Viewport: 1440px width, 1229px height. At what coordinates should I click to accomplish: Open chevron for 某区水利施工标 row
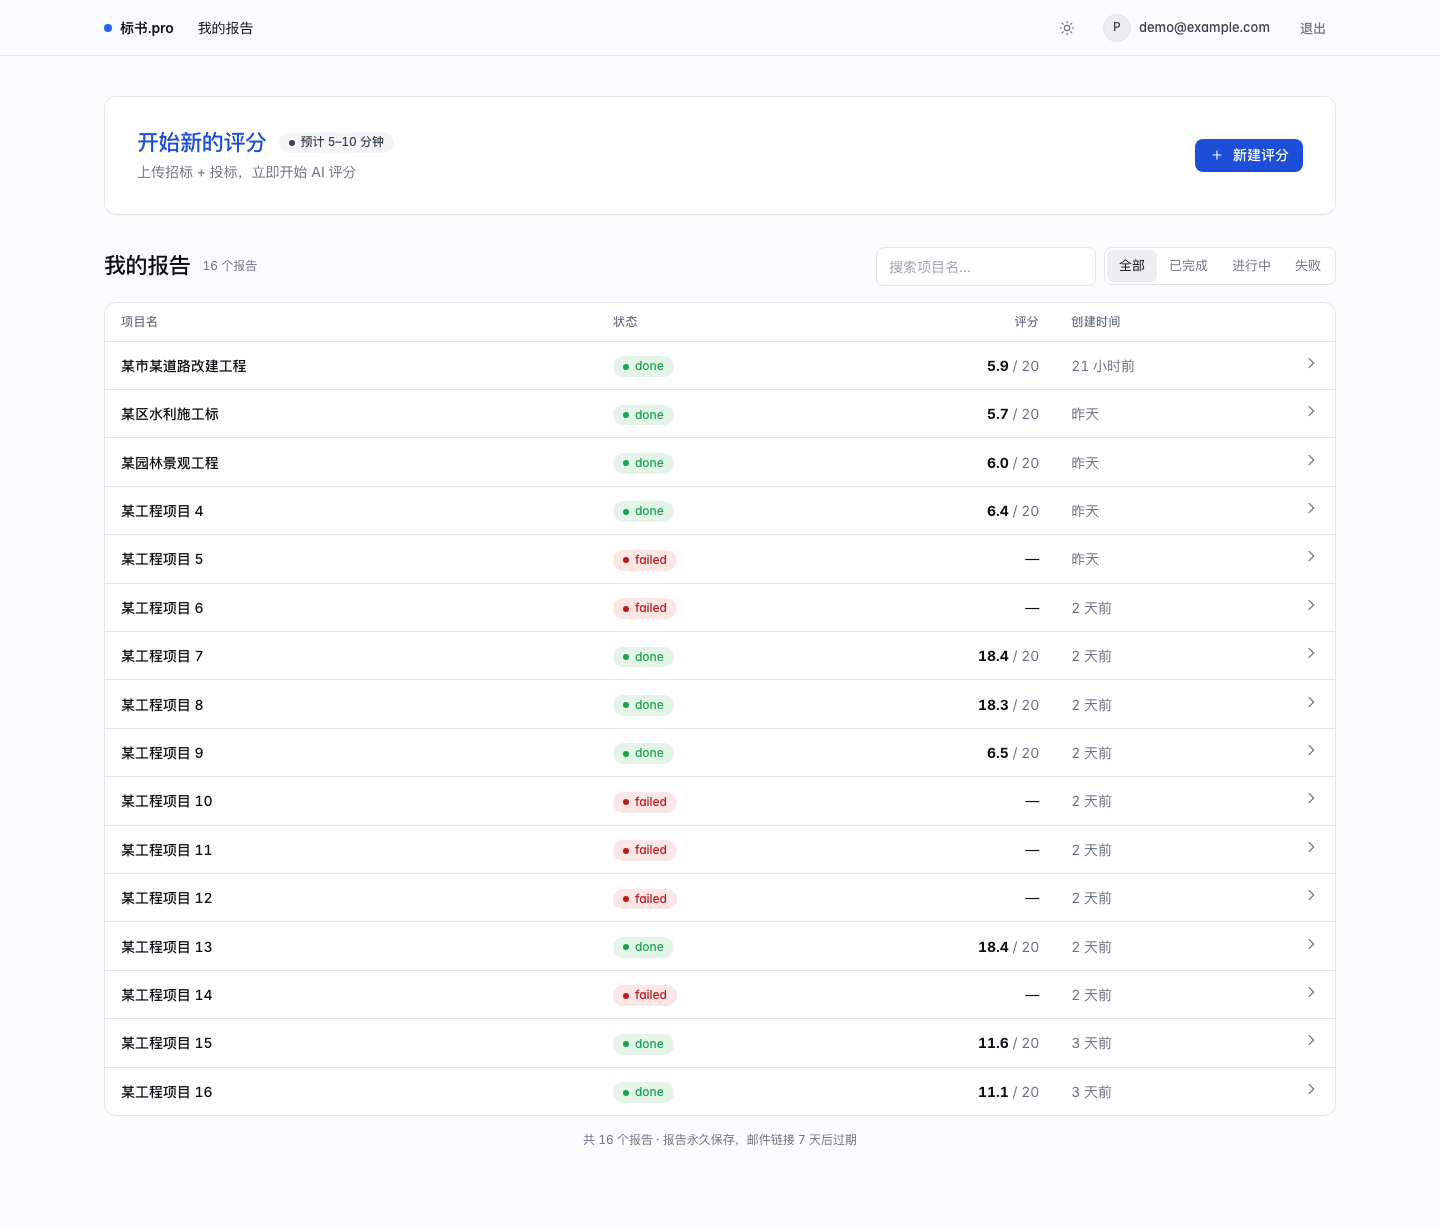tap(1311, 412)
